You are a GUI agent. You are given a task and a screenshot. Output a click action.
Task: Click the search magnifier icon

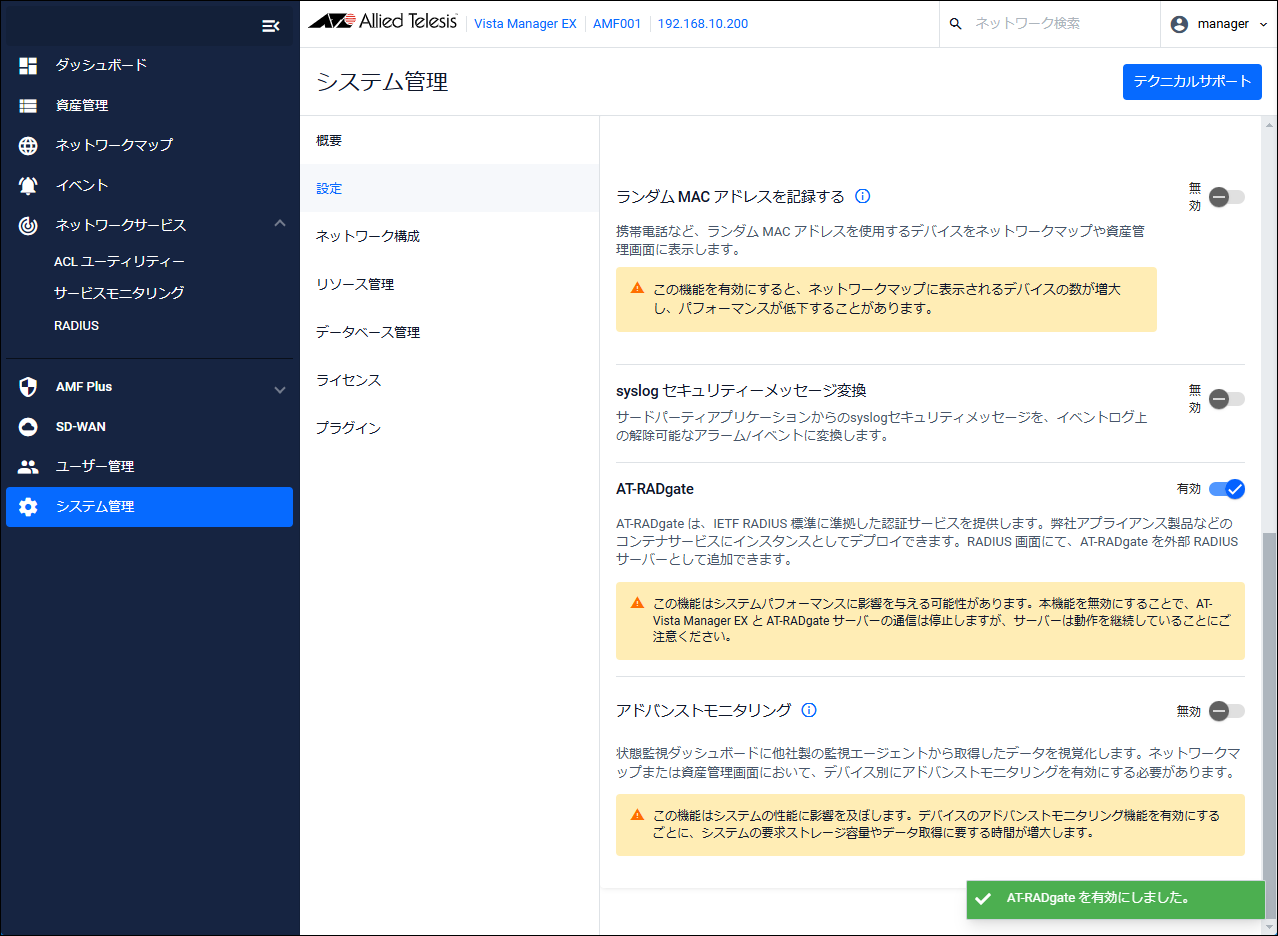pyautogui.click(x=955, y=23)
